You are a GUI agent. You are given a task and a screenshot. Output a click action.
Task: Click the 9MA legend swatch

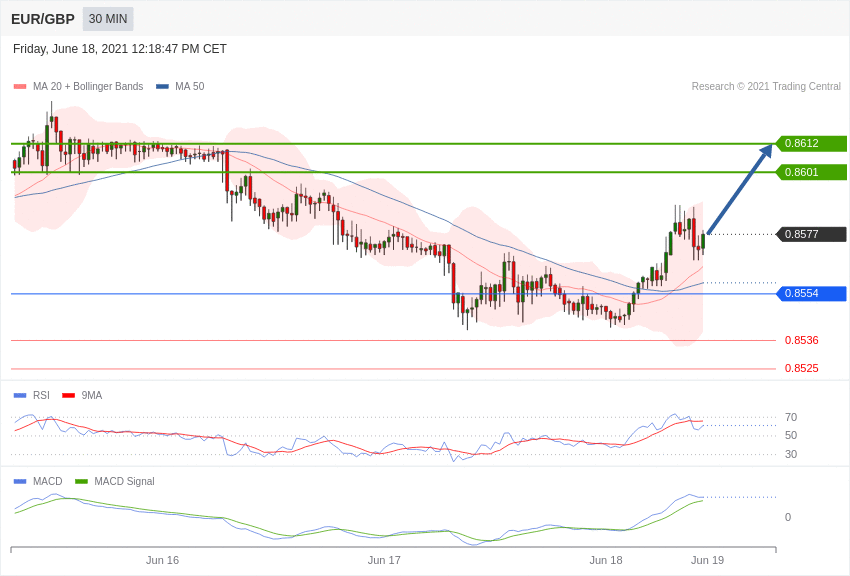click(x=69, y=396)
